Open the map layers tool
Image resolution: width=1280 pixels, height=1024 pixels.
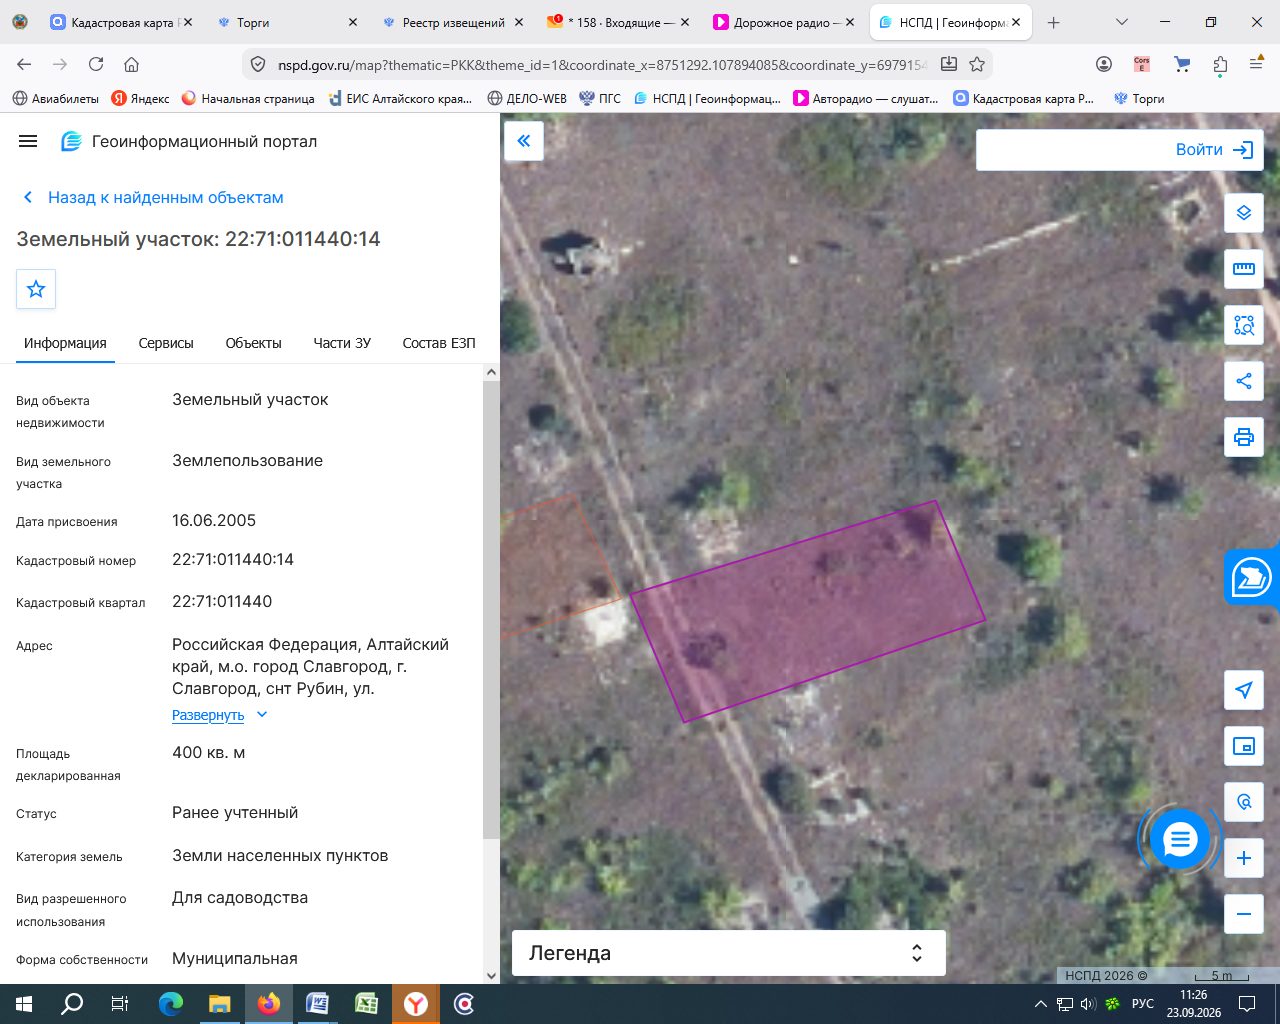point(1244,213)
